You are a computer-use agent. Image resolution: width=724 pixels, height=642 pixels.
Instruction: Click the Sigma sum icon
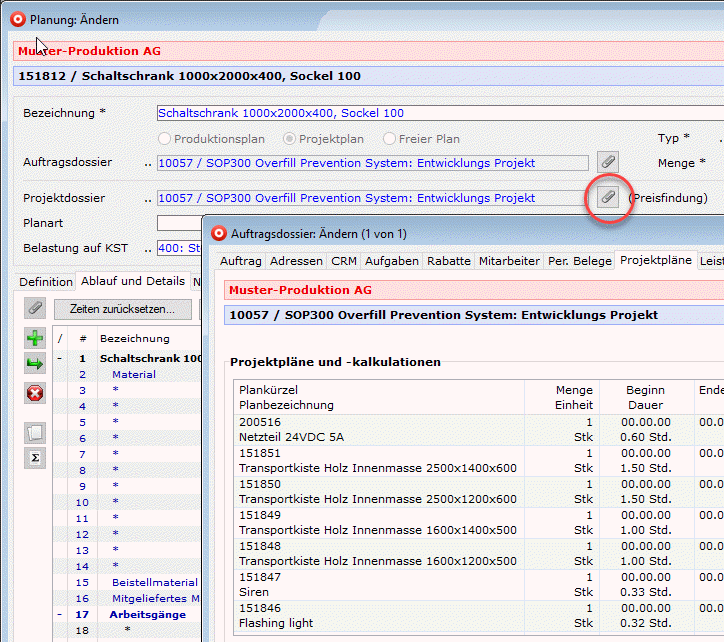pos(35,458)
